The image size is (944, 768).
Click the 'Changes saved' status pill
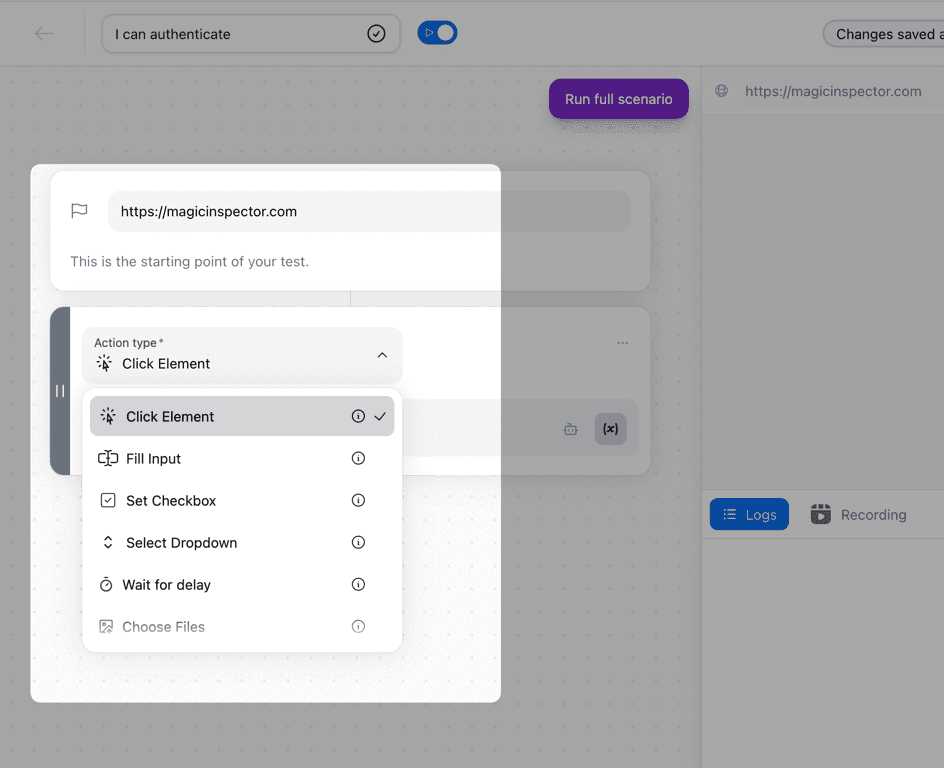[x=884, y=34]
